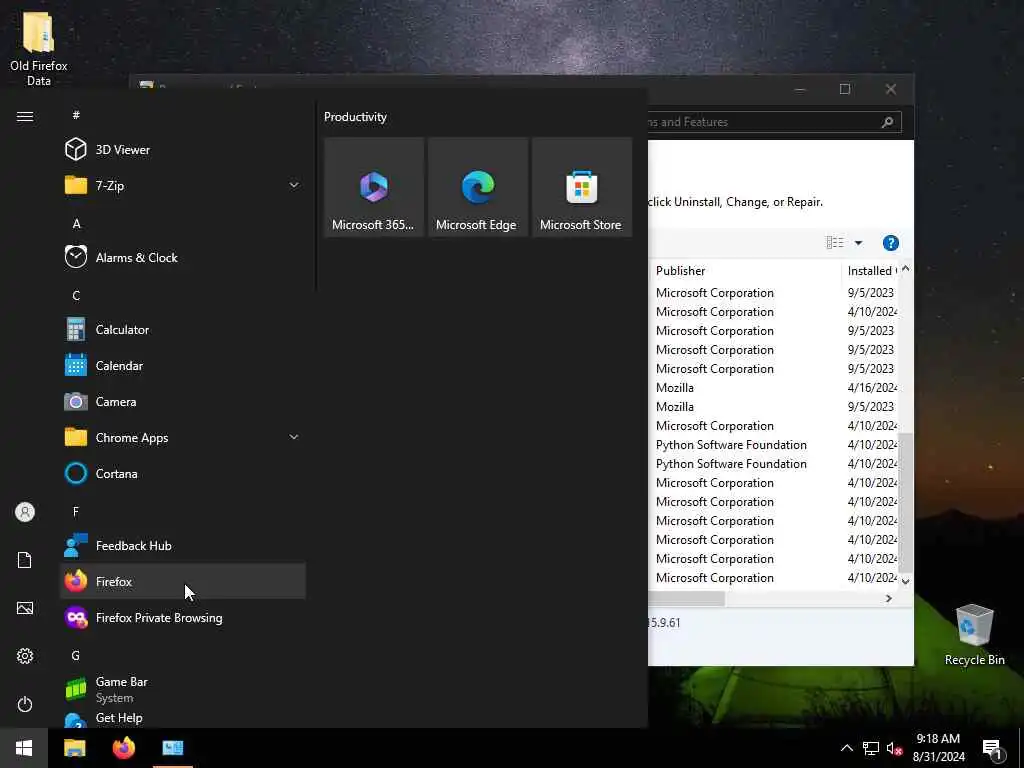The width and height of the screenshot is (1024, 768).
Task: Open Pictures from Start sidebar
Action: click(x=25, y=608)
